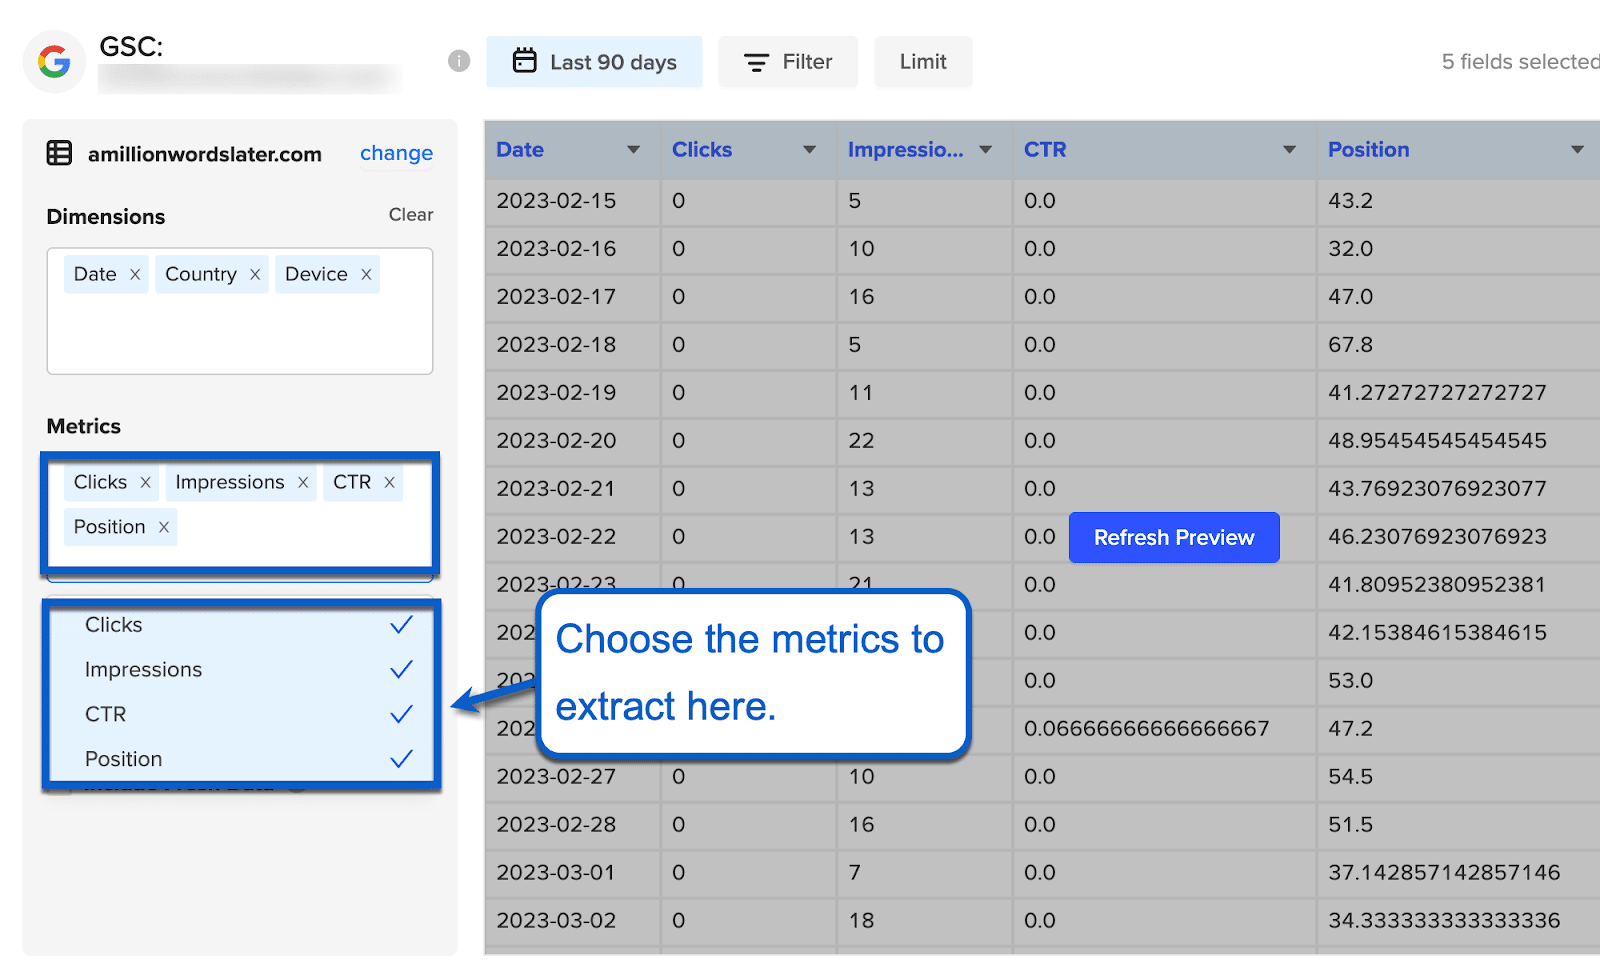Clear all selected dimensions
Screen dimensions: 1600x963
pyautogui.click(x=411, y=215)
